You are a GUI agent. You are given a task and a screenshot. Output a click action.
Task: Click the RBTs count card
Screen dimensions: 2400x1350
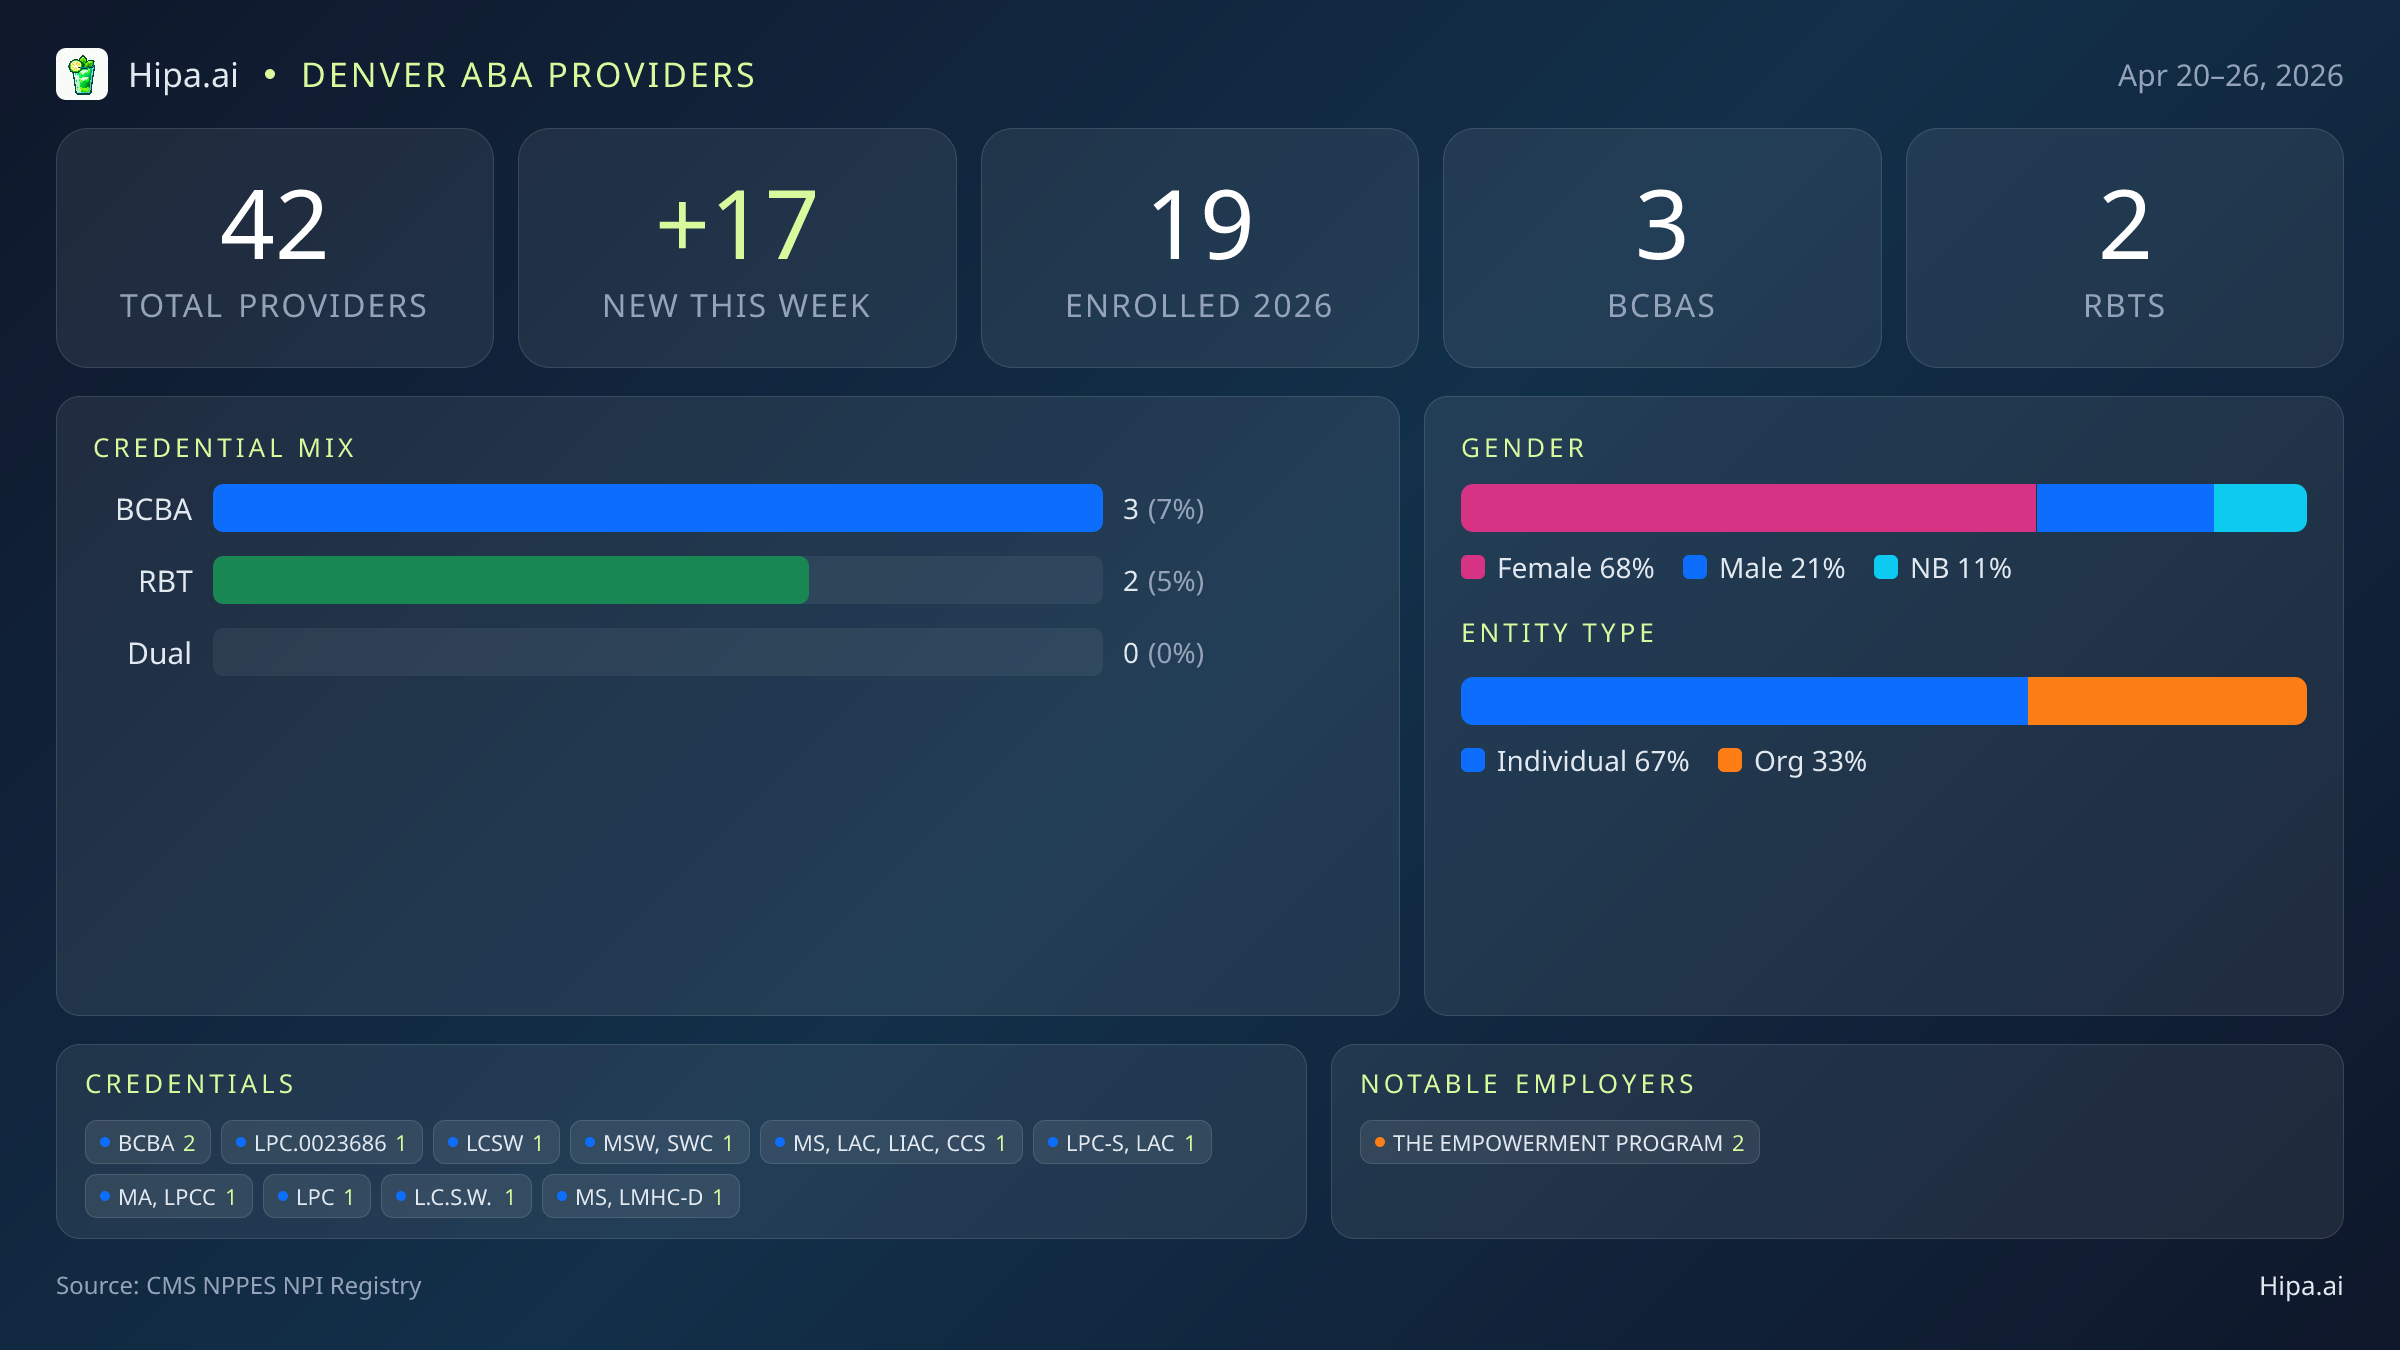pos(2124,248)
